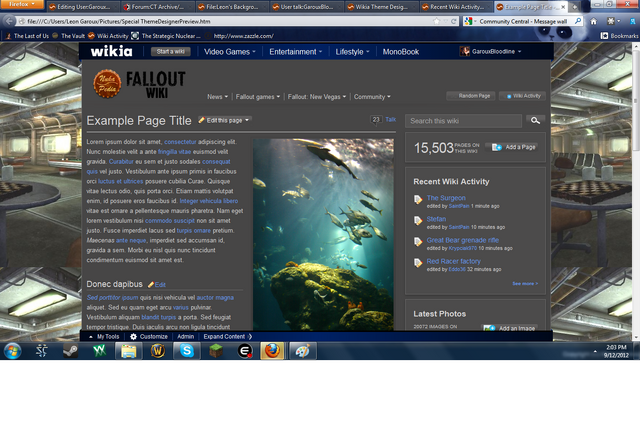The width and height of the screenshot is (640, 422).
Task: Open the GarouxBloodline user menu
Action: click(x=491, y=51)
